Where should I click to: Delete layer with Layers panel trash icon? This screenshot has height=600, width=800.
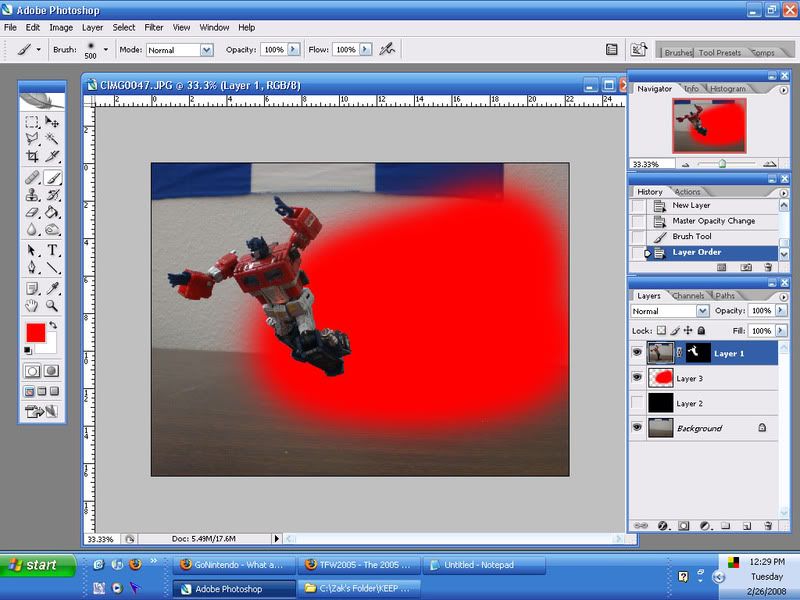(x=768, y=526)
